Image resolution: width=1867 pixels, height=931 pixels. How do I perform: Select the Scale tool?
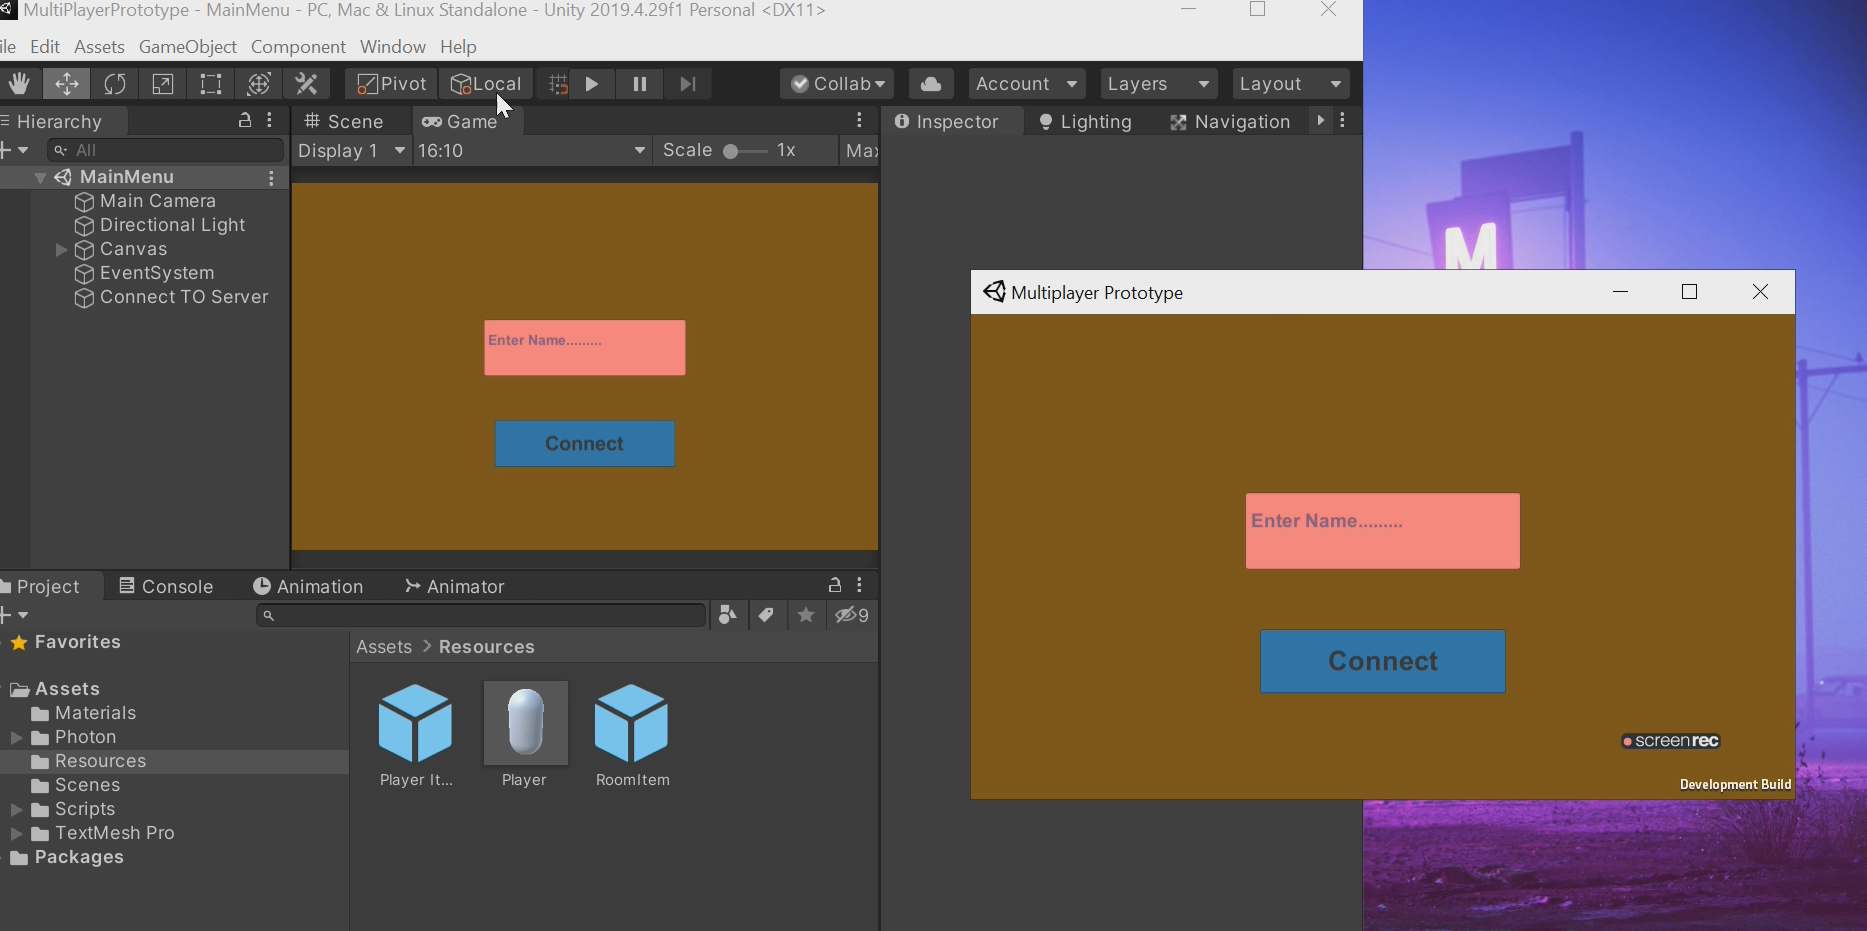click(x=163, y=84)
